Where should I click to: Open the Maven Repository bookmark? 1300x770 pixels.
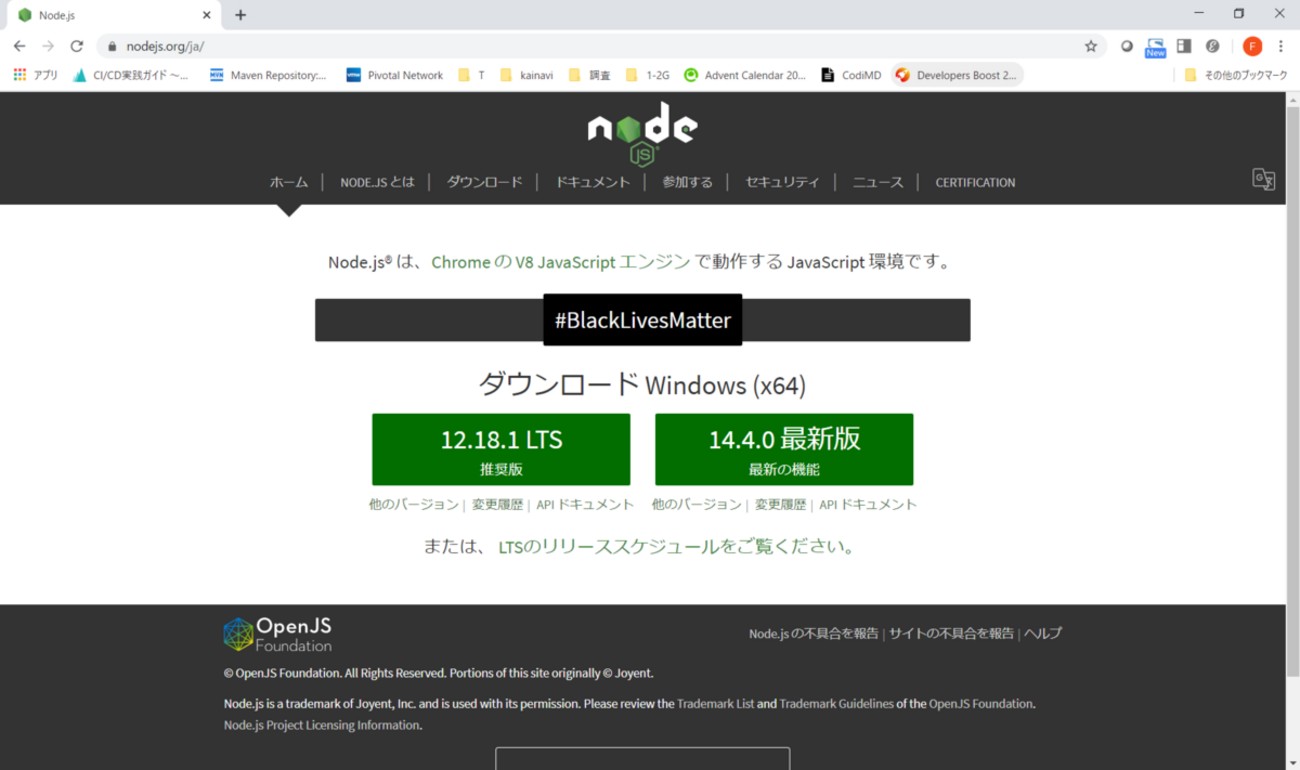[268, 75]
